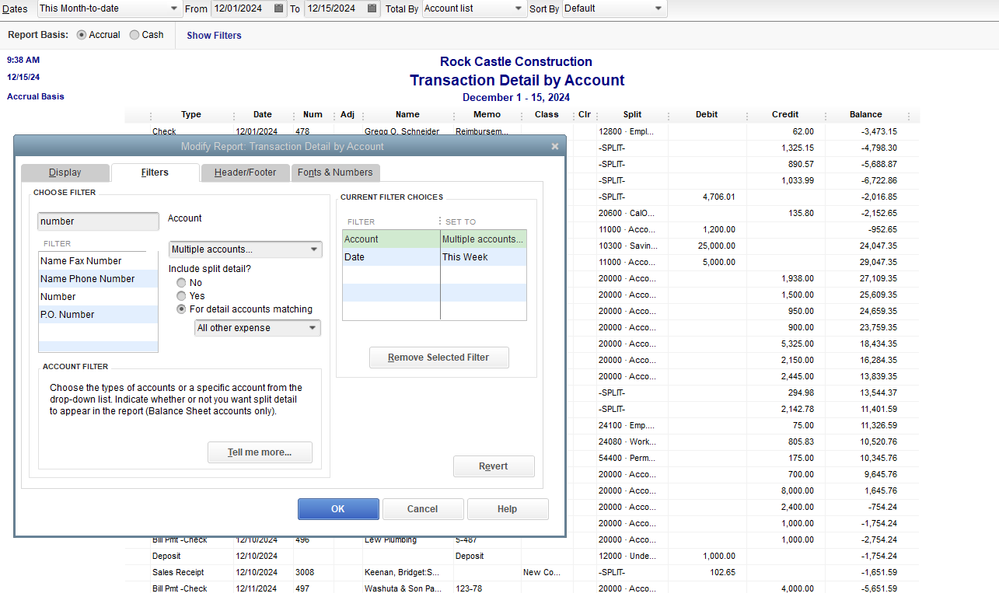Select P.O. Number in filter list

click(68, 315)
